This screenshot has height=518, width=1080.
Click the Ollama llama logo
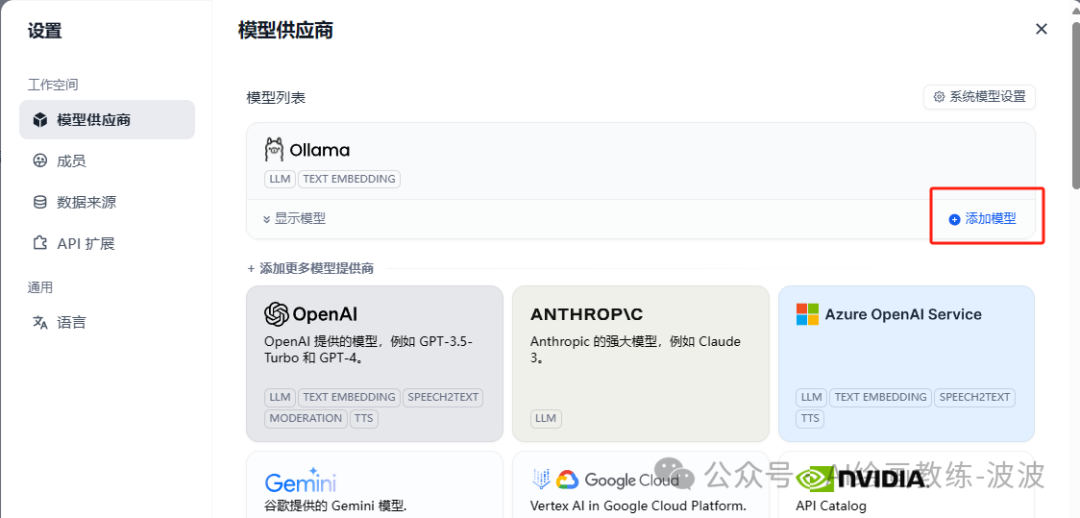point(274,149)
